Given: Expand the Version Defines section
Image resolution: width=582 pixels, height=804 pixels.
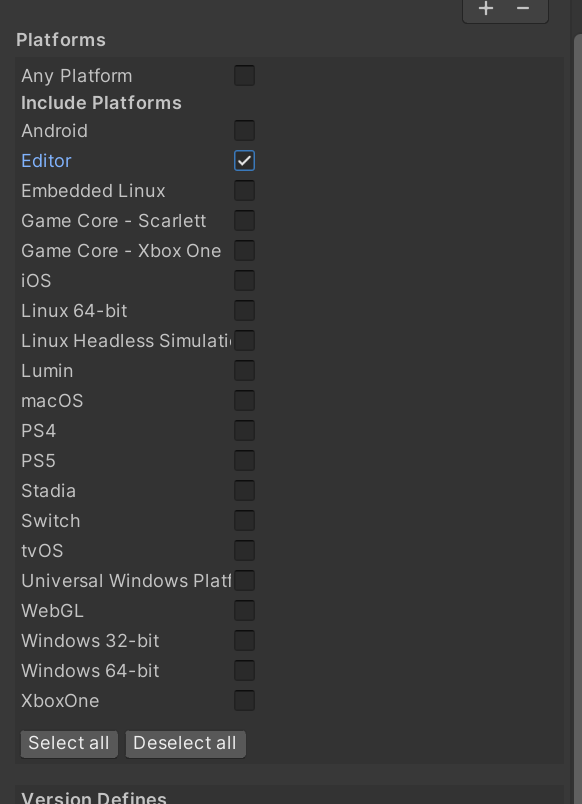Looking at the screenshot, I should [93, 797].
